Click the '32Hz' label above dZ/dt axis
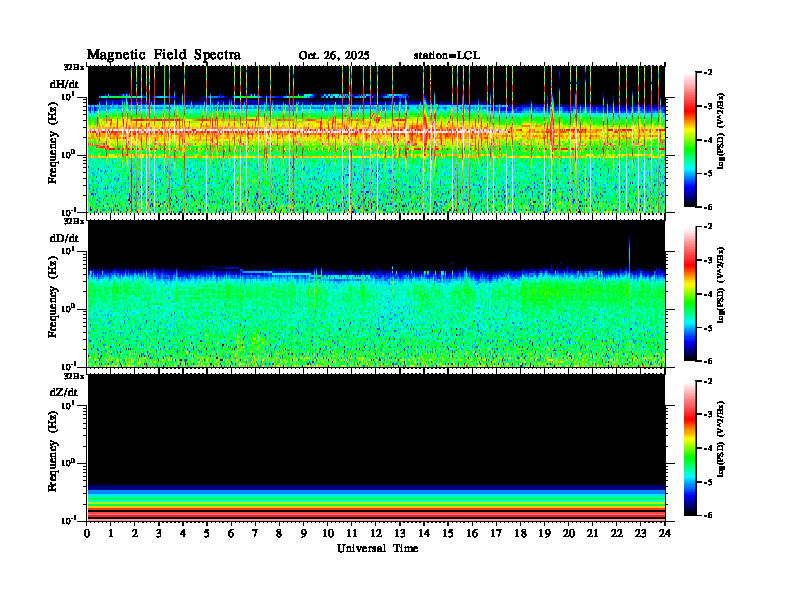 [x=74, y=376]
